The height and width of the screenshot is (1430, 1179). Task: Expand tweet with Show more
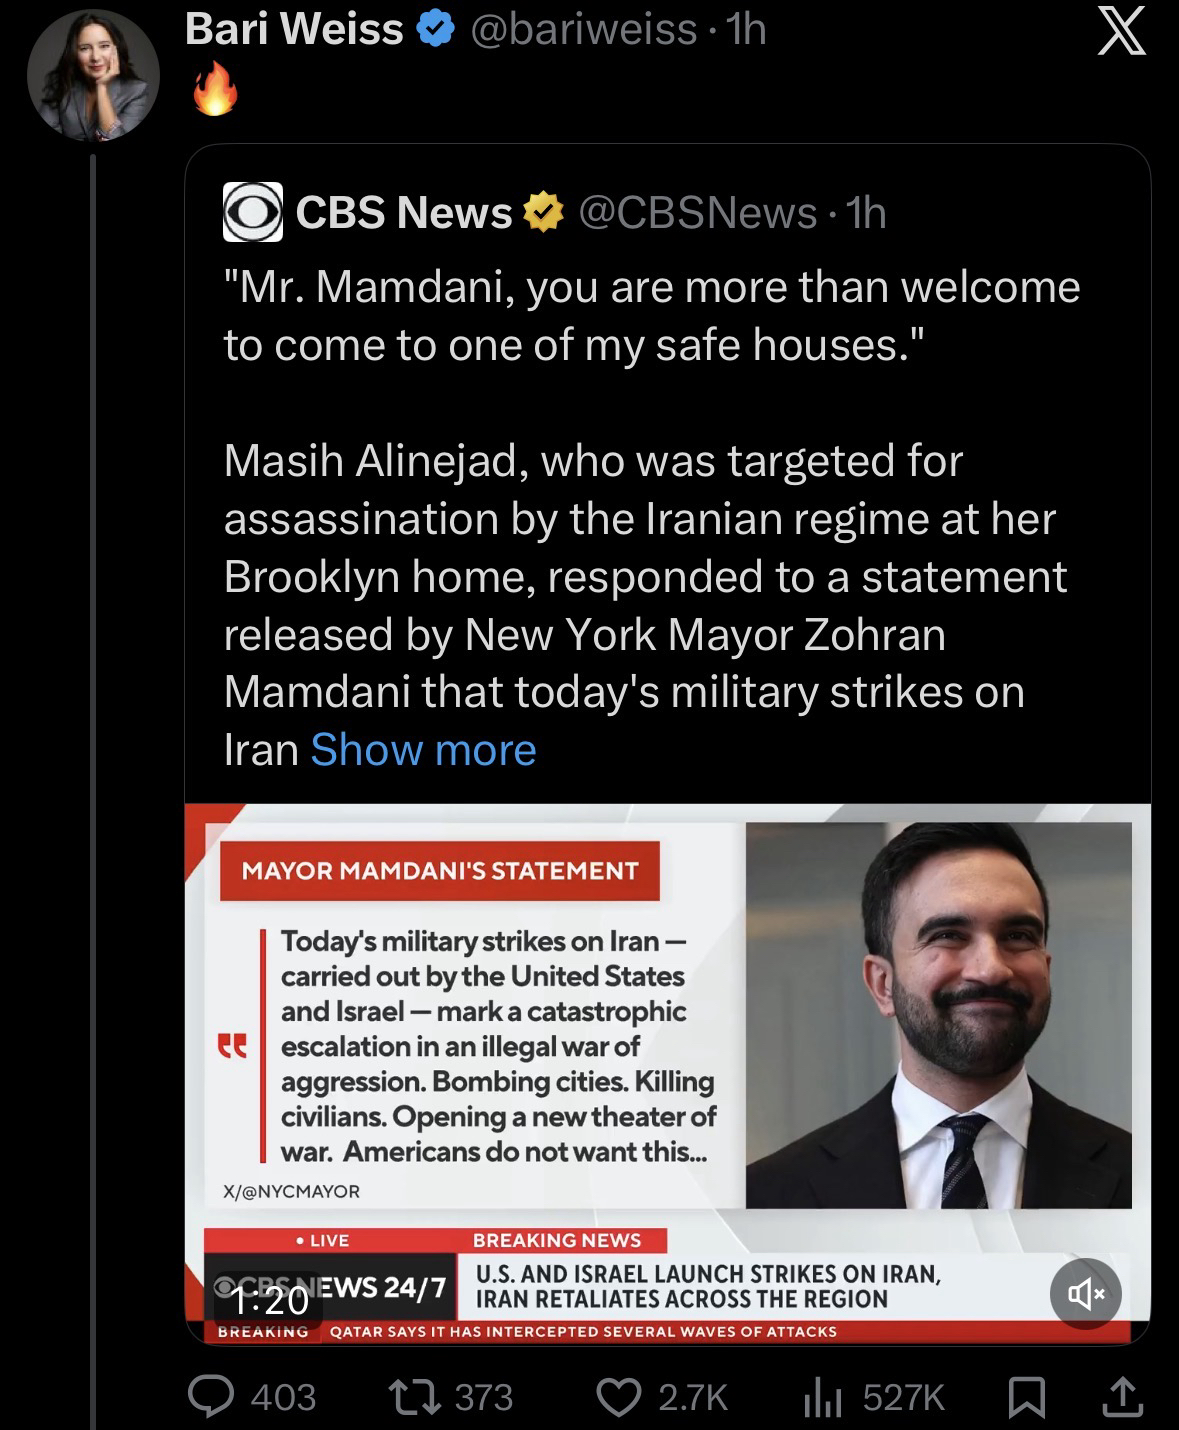pos(423,750)
